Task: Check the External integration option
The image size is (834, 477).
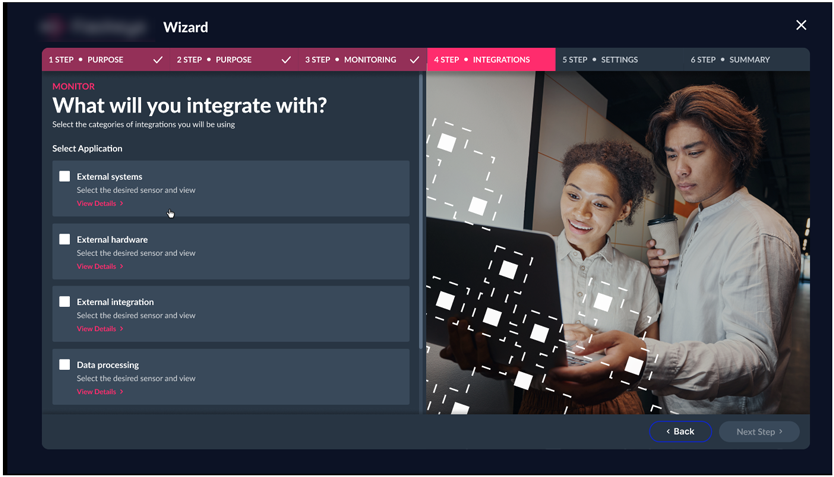Action: 65,301
